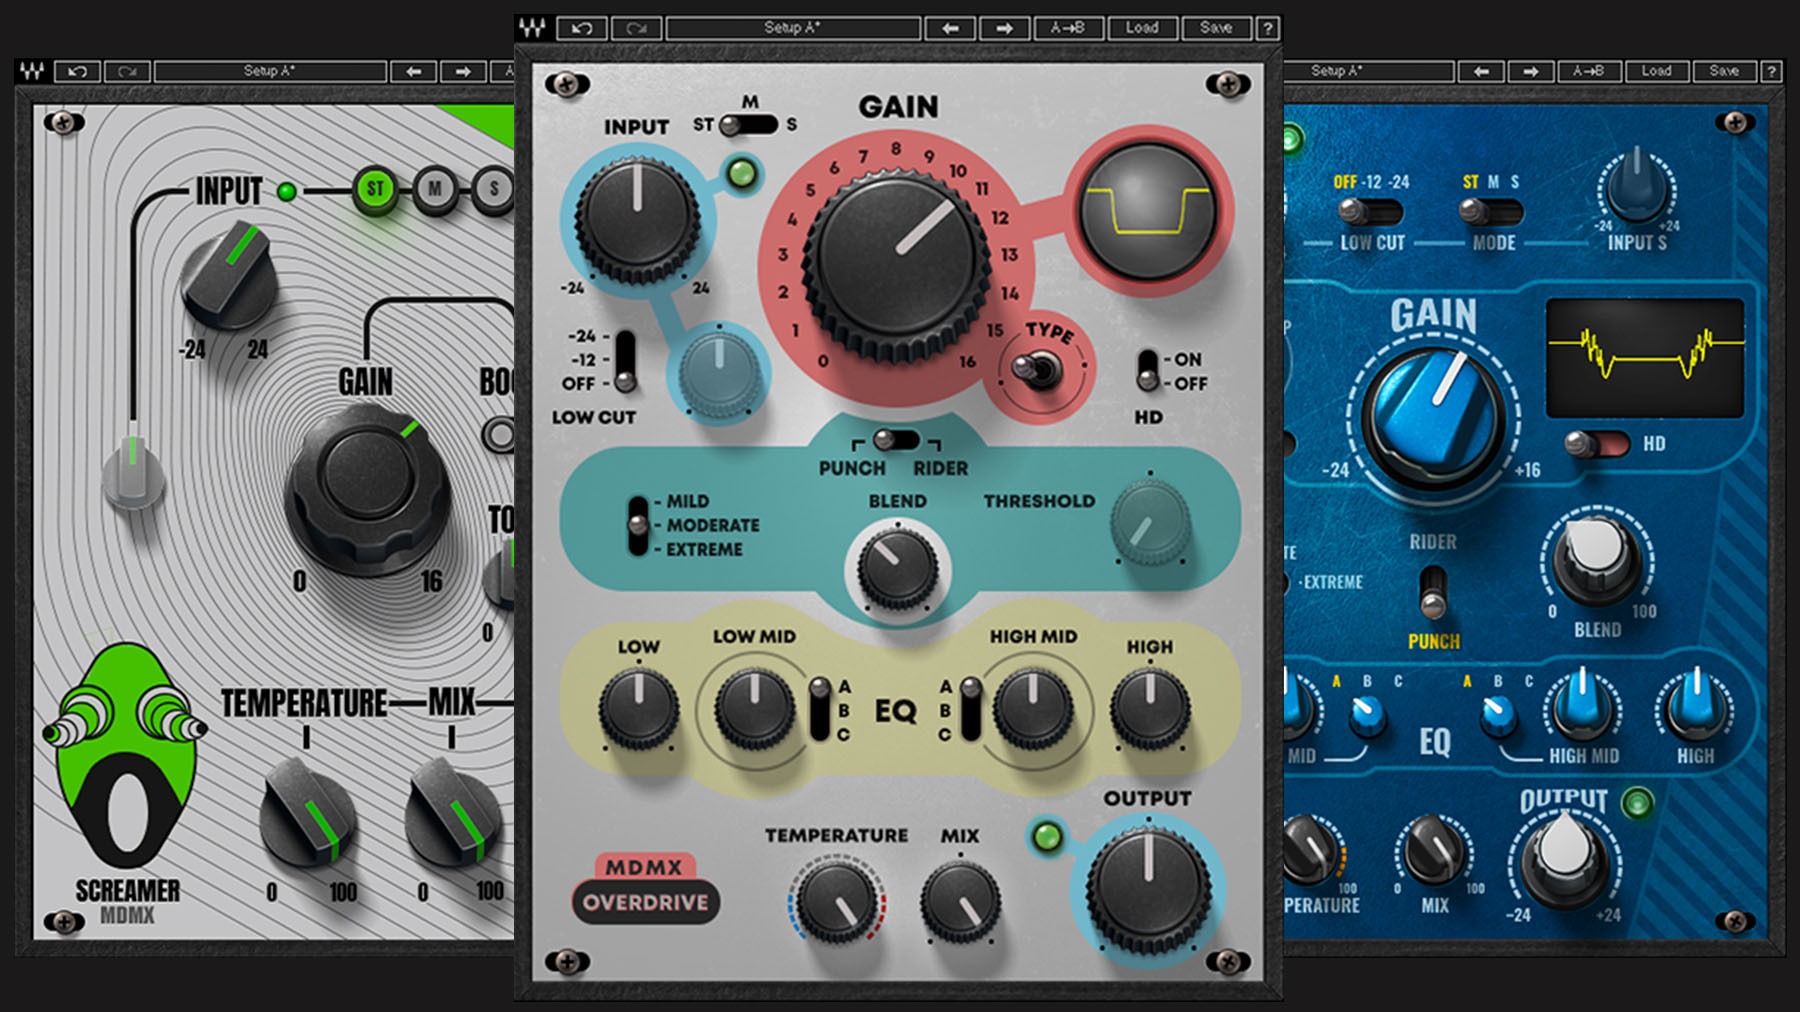
Task: Click the Waves logo in Overdrive toolbar
Action: point(533,28)
